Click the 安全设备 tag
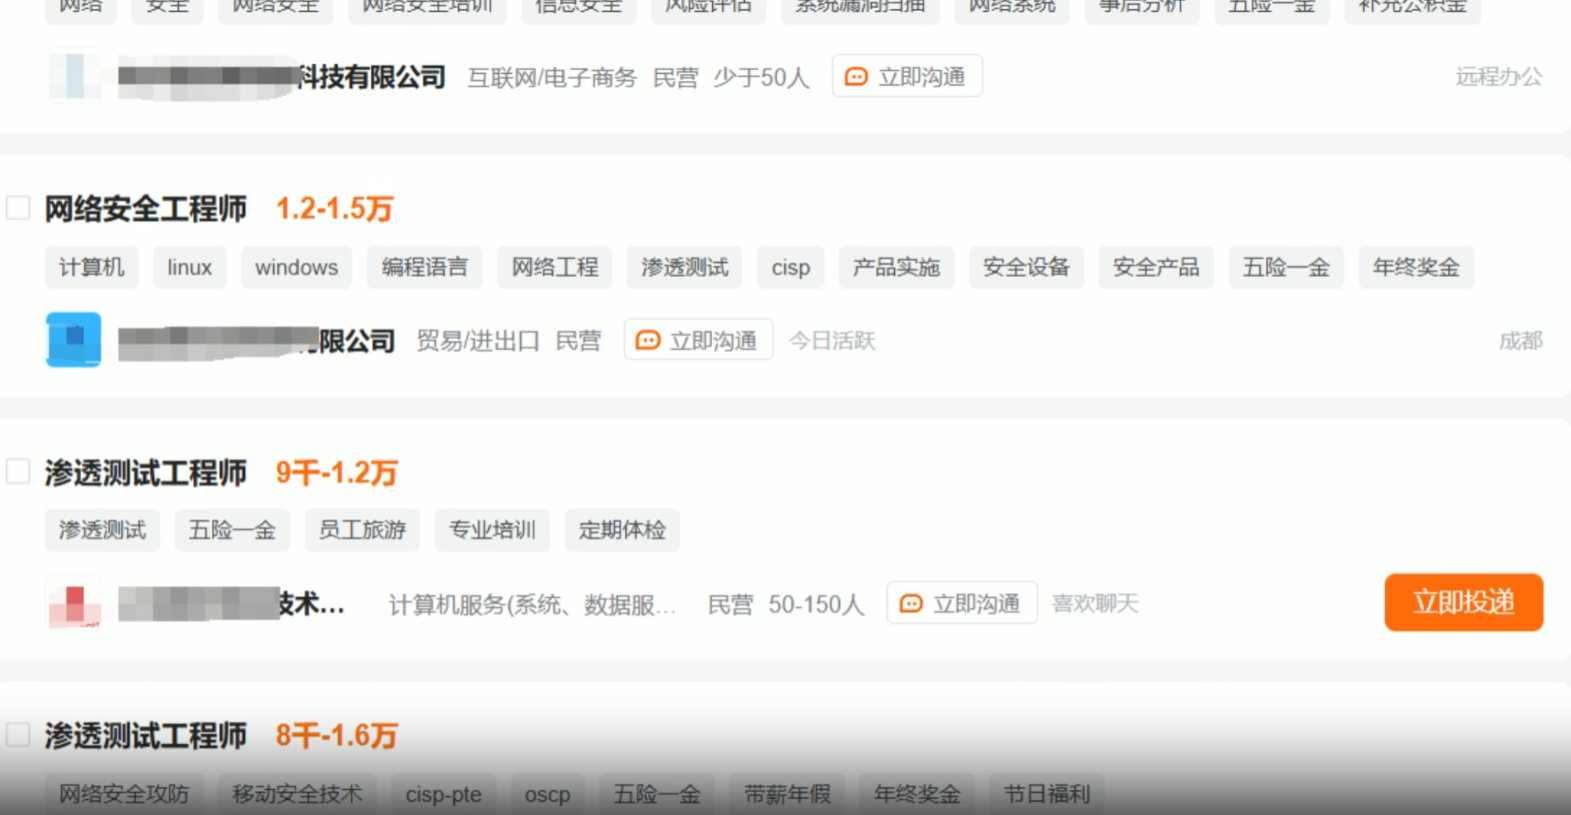 [x=1026, y=267]
